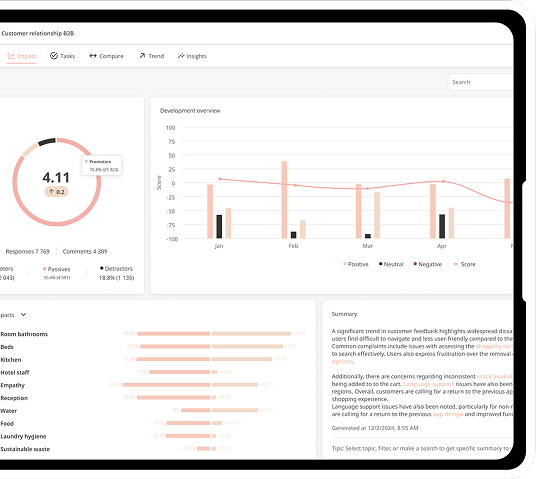Click the Promoters tooltip on donut chart

pyautogui.click(x=102, y=165)
